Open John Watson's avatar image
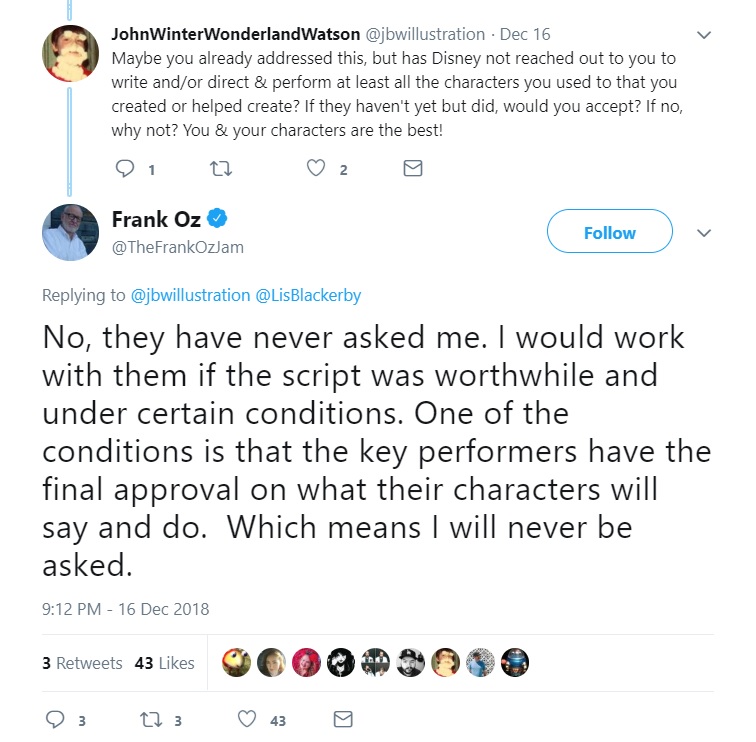Screen dimensions: 756x742 pos(70,52)
